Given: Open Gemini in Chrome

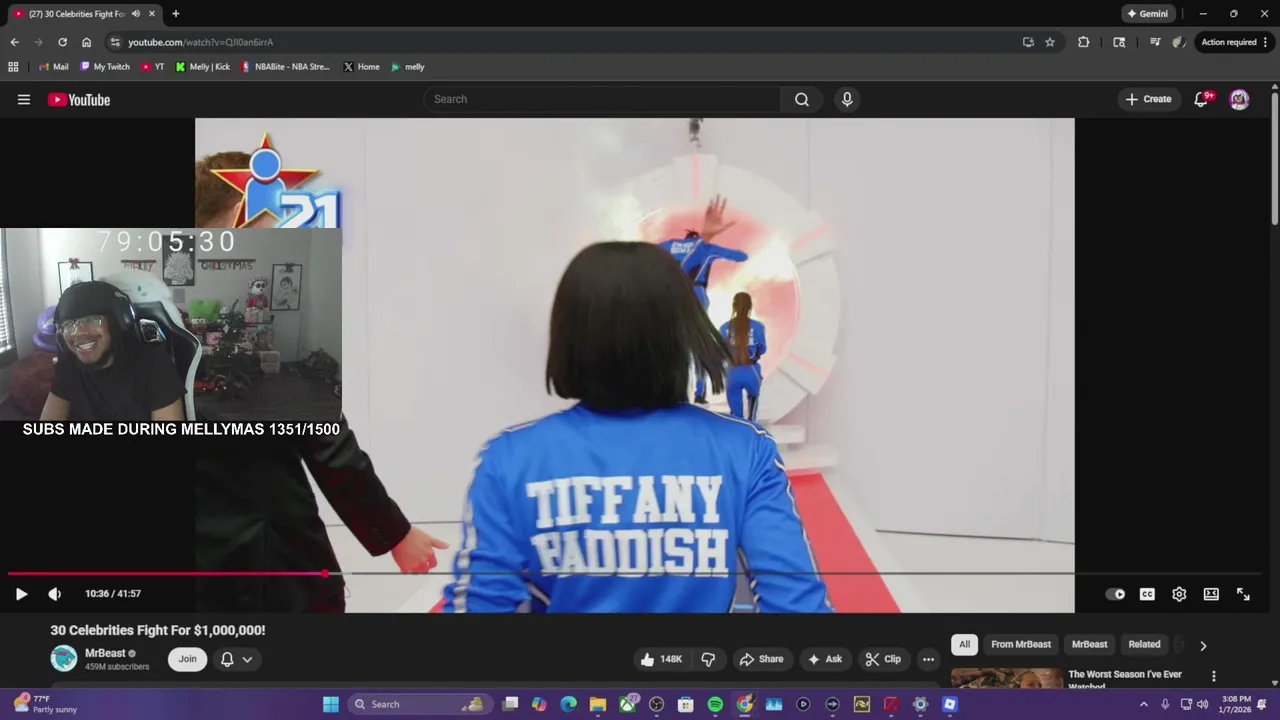Looking at the screenshot, I should [x=1148, y=14].
